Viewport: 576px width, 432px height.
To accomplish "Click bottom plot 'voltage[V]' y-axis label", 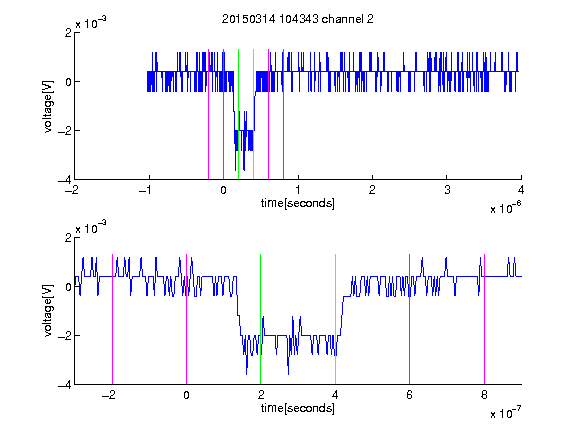I will point(48,310).
